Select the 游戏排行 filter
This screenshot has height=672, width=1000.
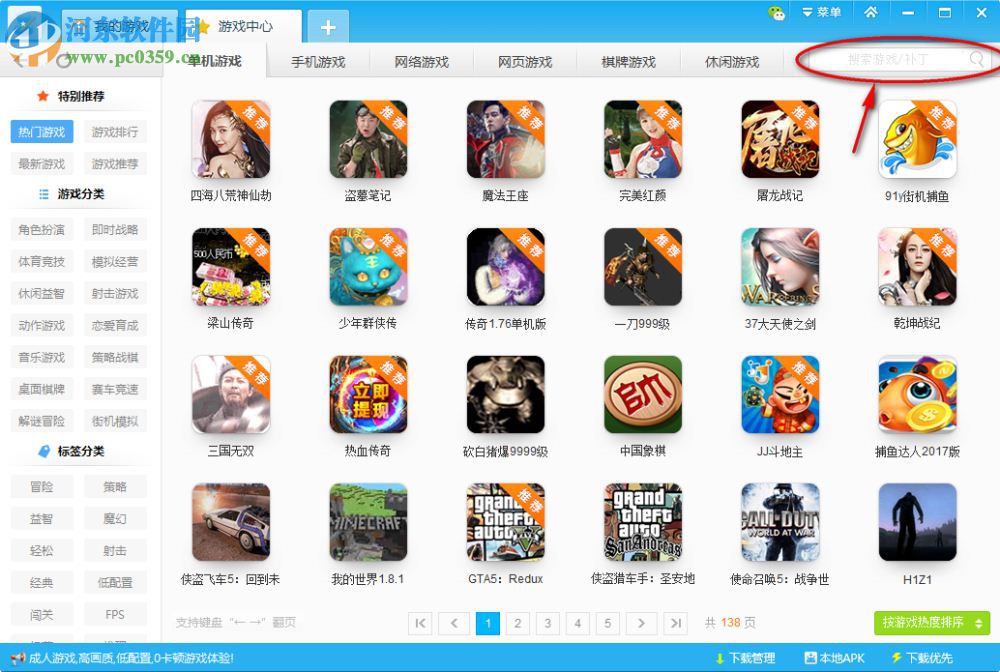(114, 131)
